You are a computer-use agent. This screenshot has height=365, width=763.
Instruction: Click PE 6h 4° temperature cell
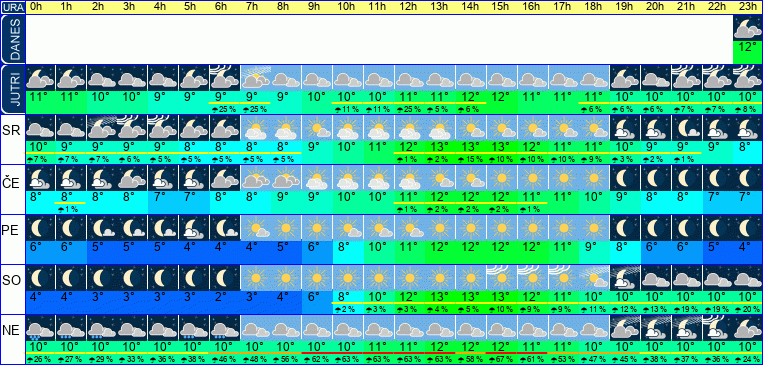click(x=224, y=247)
